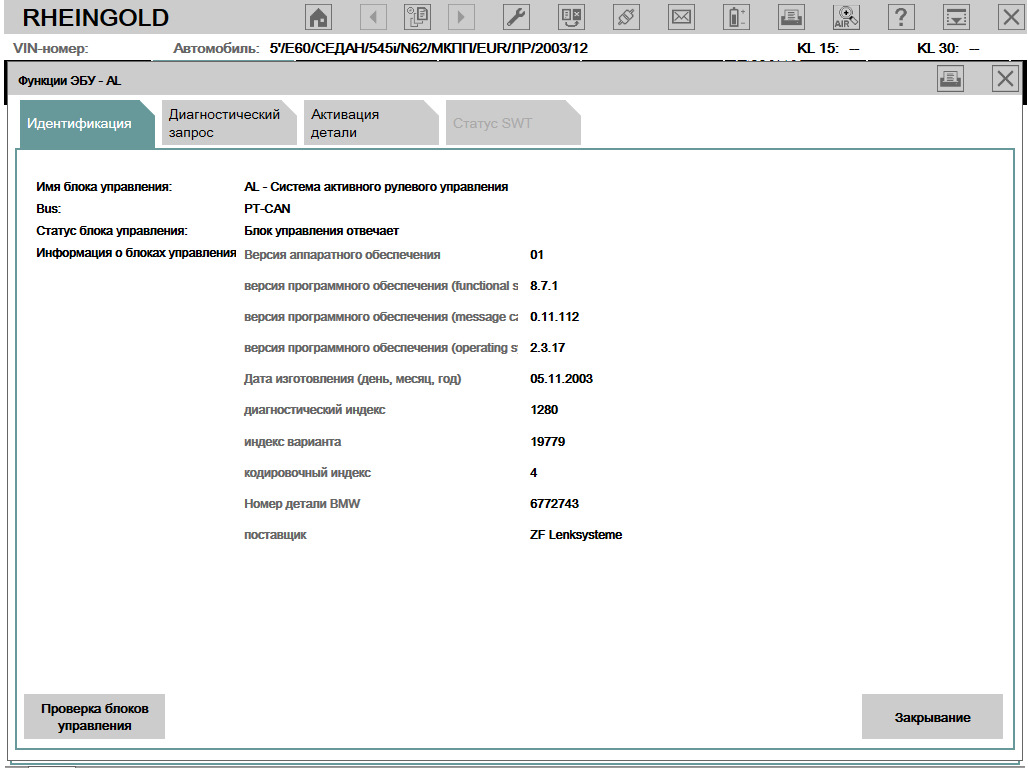Click the Номер детали BMW label
Viewport: 1028px width, 768px height.
(x=302, y=504)
